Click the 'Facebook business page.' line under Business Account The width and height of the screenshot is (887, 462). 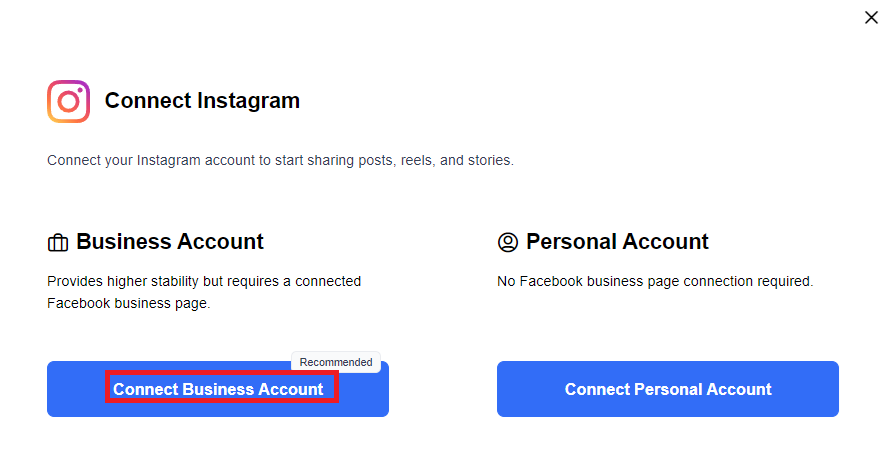coord(128,303)
